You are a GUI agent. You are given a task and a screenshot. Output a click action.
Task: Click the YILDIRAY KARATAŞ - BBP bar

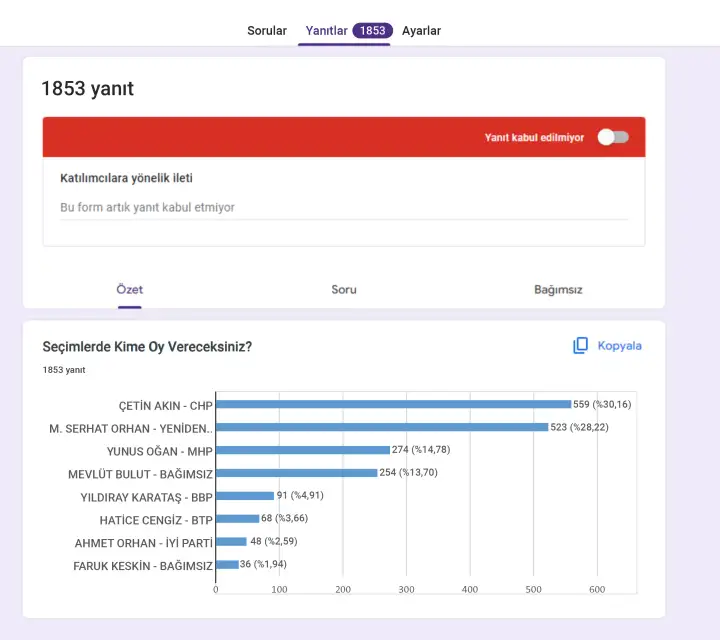pos(244,496)
